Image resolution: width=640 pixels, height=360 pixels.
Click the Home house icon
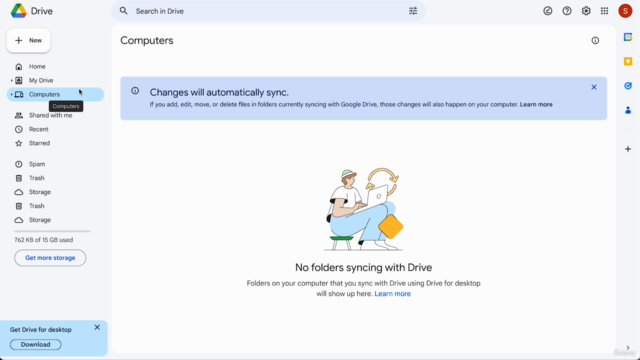[19, 67]
